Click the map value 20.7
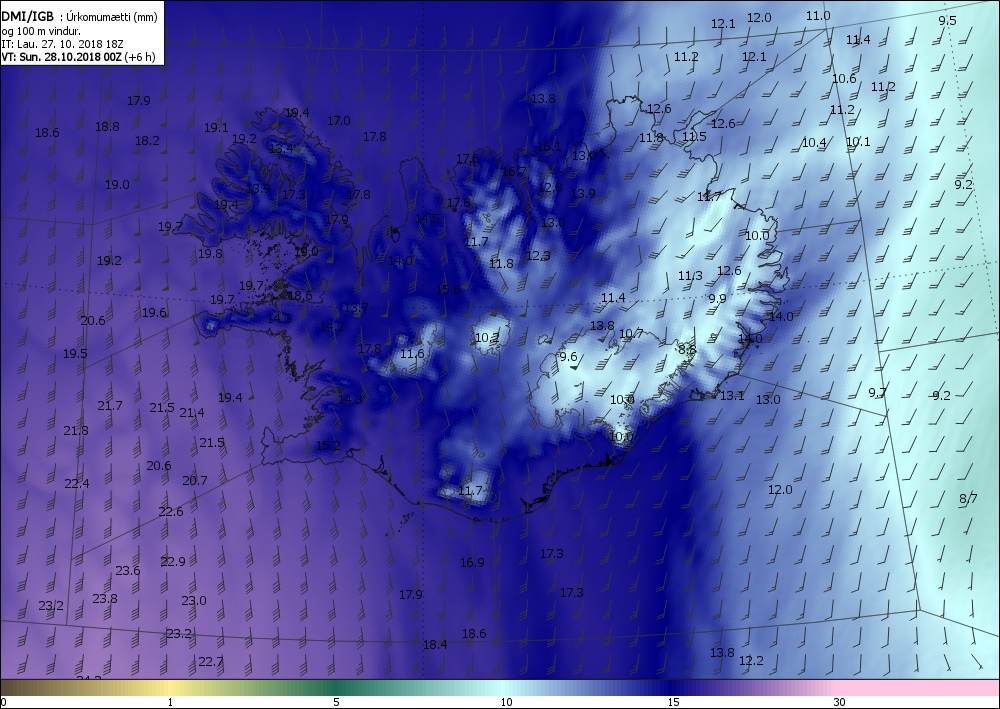 click(x=195, y=480)
